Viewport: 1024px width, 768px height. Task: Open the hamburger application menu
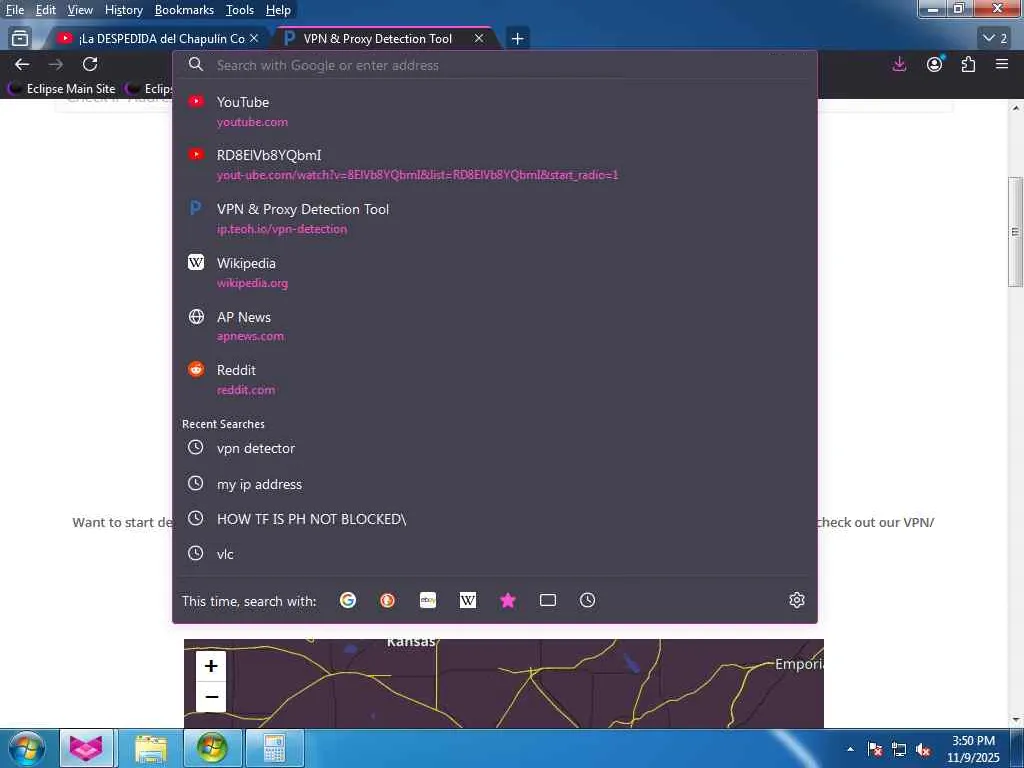(1002, 64)
